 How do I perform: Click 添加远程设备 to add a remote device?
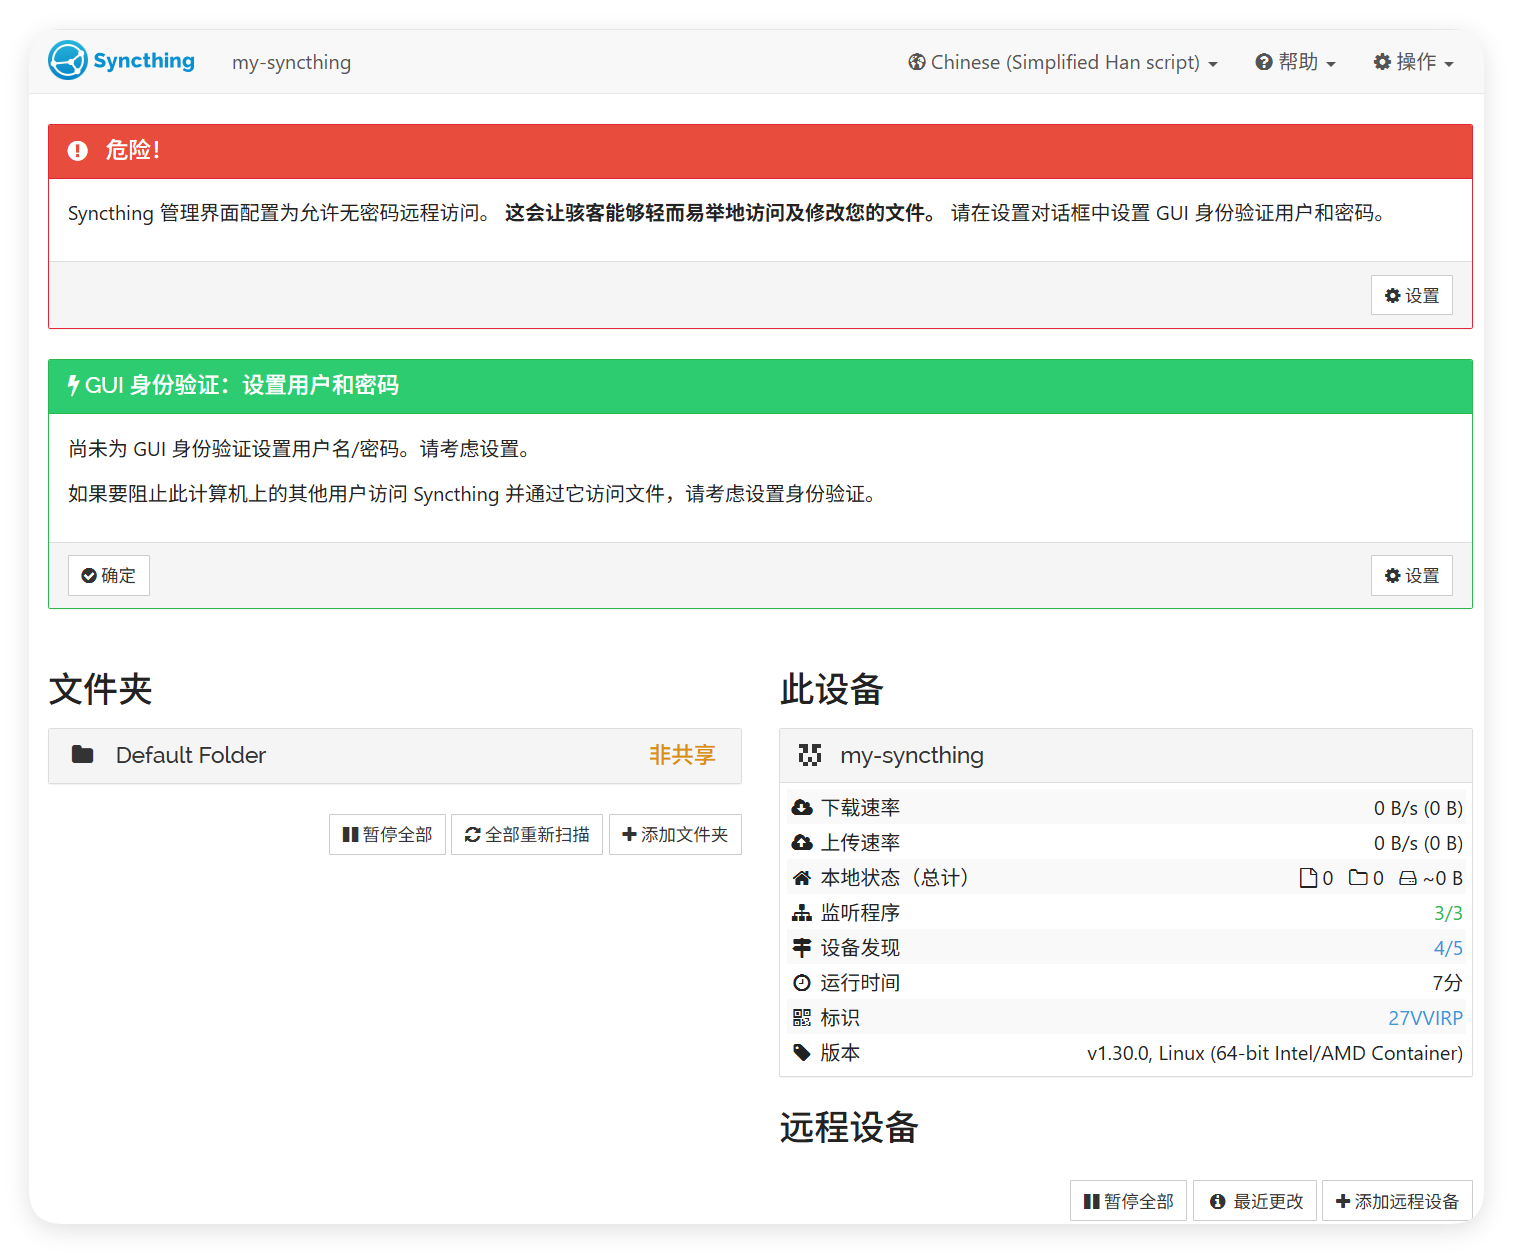pos(1397,1201)
